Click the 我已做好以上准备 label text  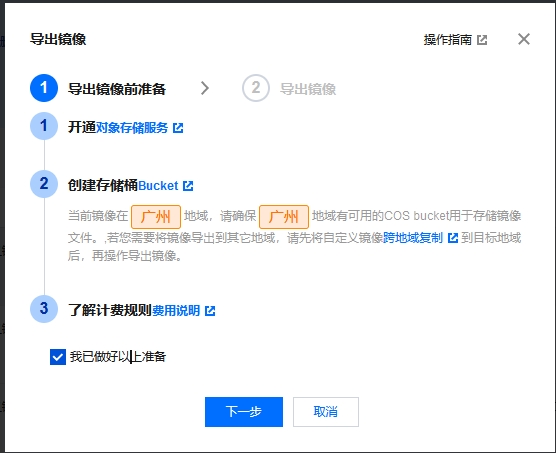[x=118, y=357]
